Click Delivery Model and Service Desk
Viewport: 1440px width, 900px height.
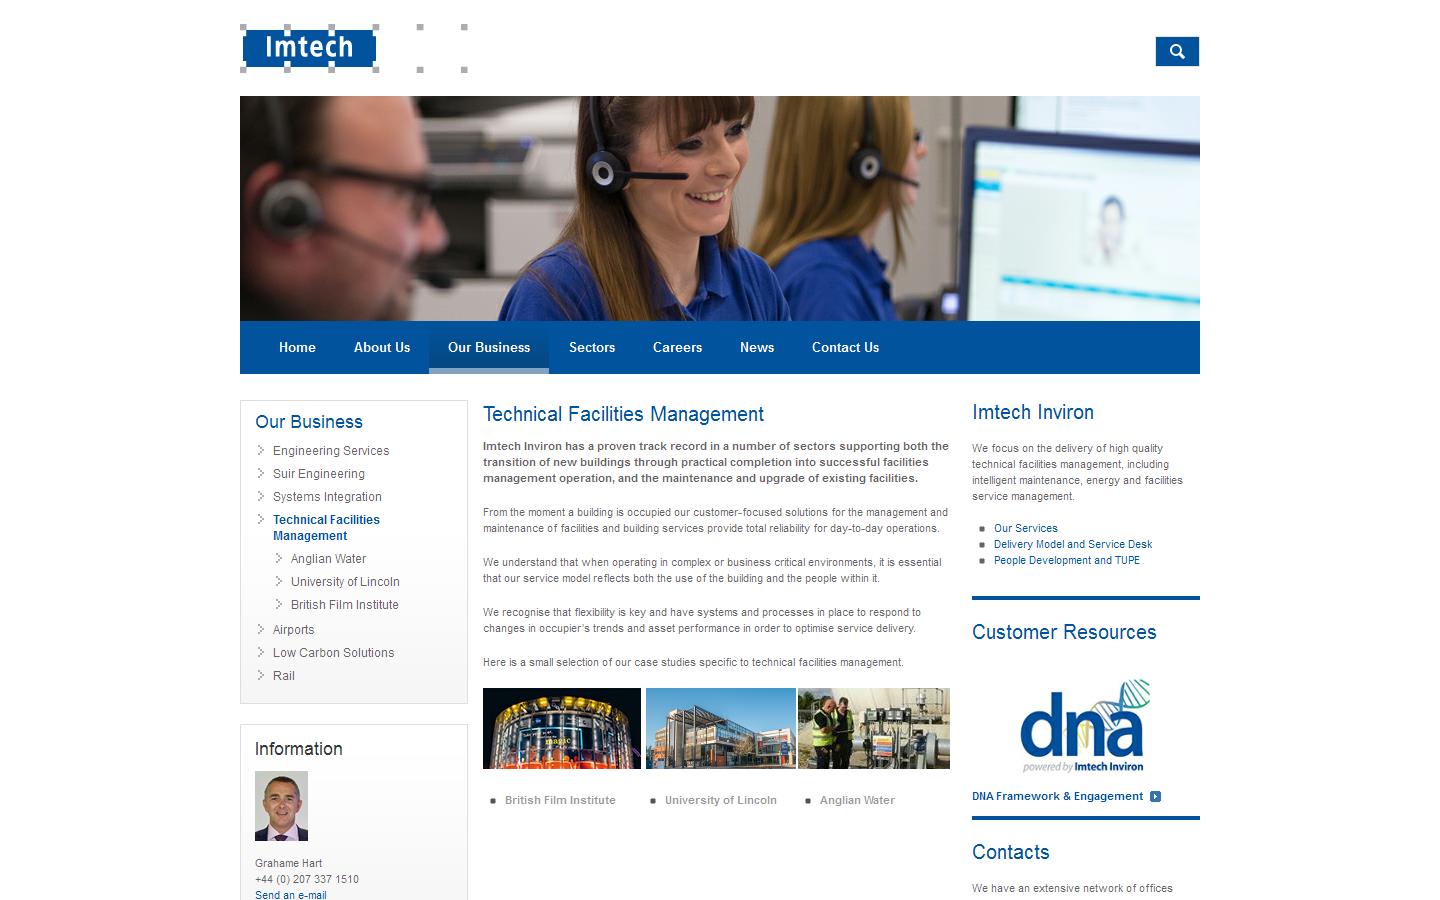(1073, 544)
